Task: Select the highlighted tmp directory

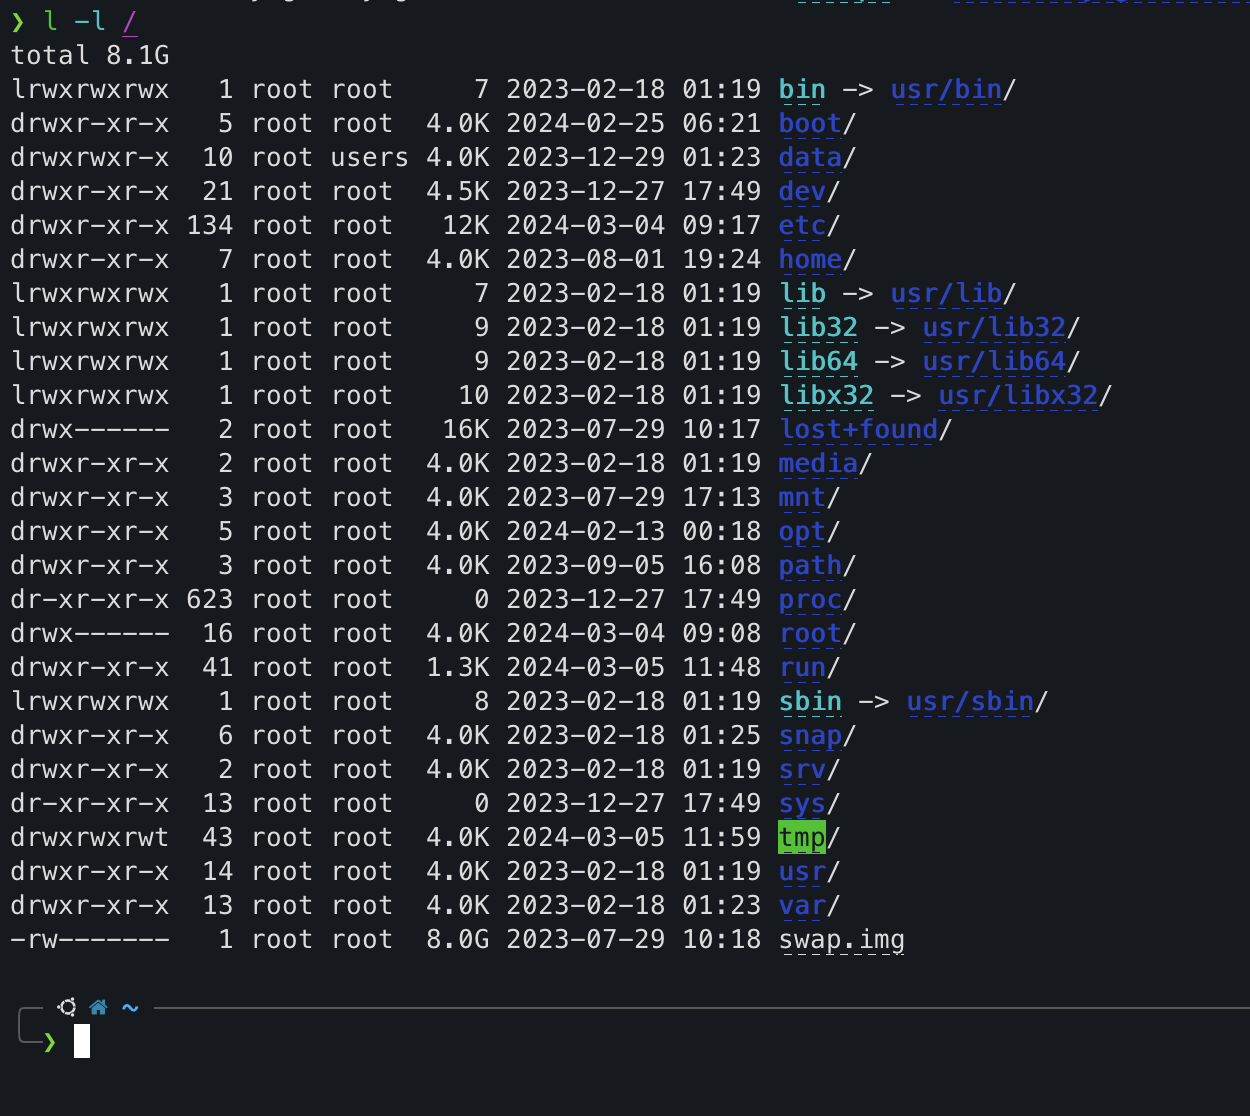Action: pyautogui.click(x=802, y=838)
